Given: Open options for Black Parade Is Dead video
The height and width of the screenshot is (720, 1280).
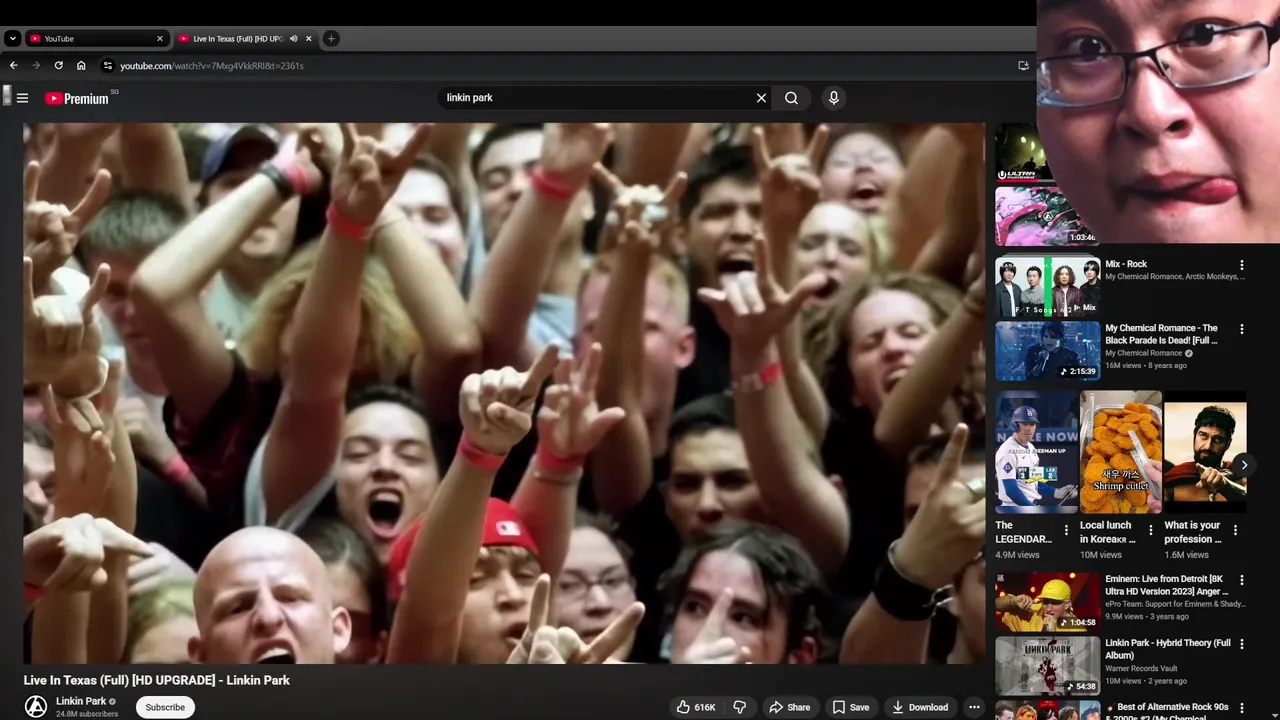Looking at the screenshot, I should click(1242, 329).
